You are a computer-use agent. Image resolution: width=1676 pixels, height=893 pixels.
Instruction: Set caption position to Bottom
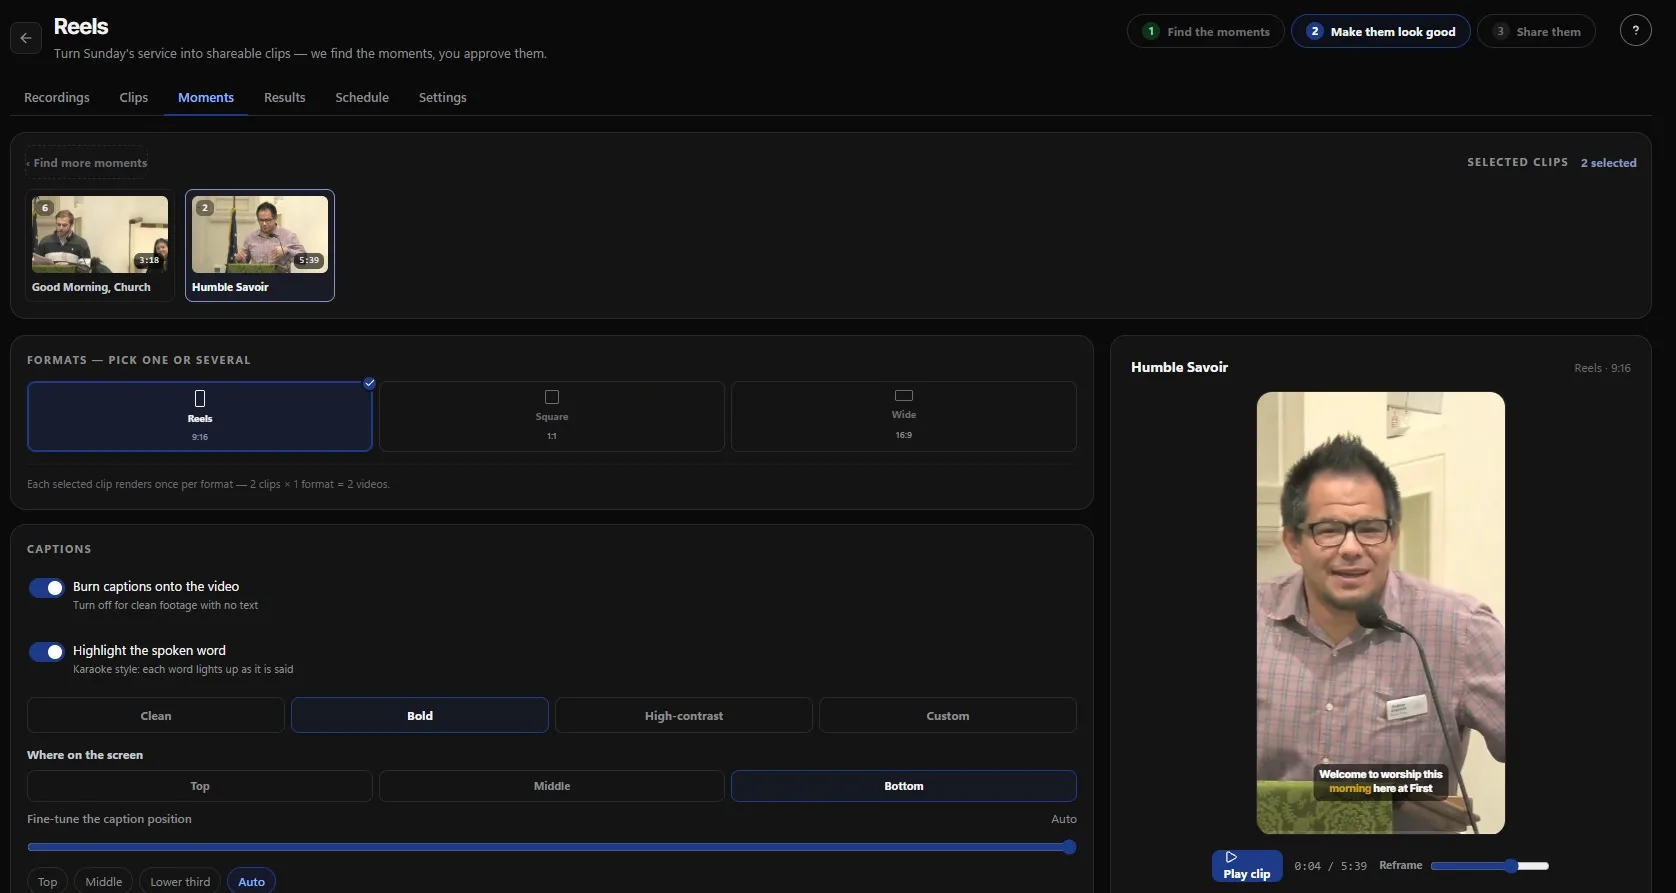[x=904, y=786]
